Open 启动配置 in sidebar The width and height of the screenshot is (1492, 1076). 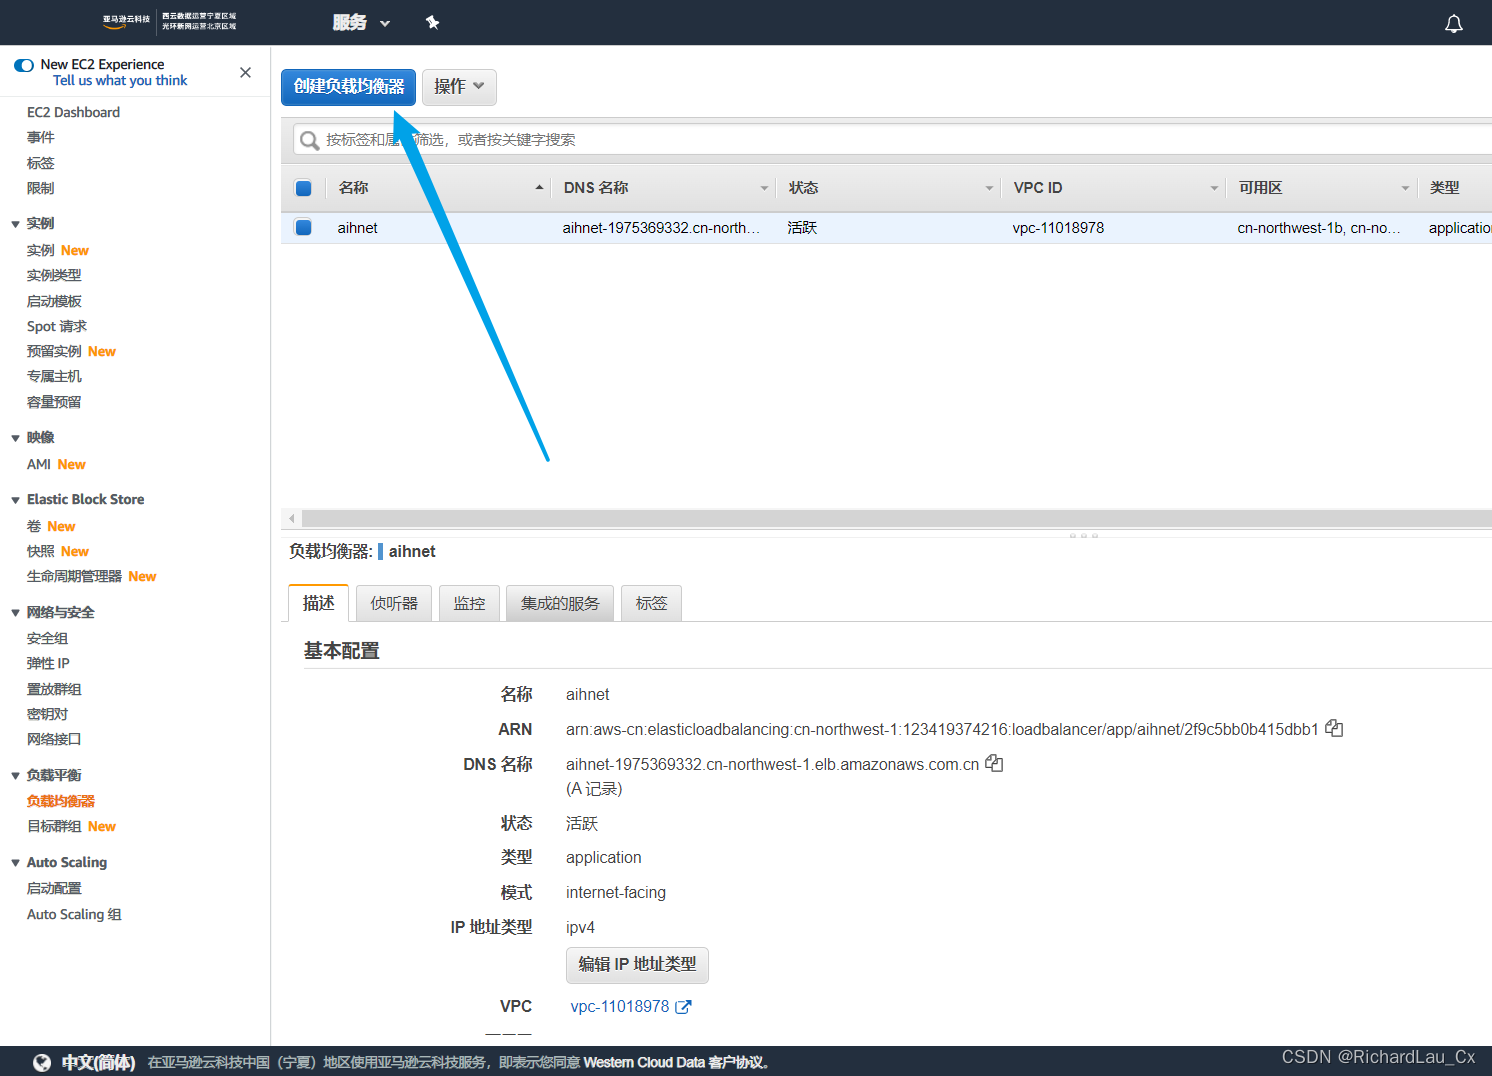tap(54, 888)
